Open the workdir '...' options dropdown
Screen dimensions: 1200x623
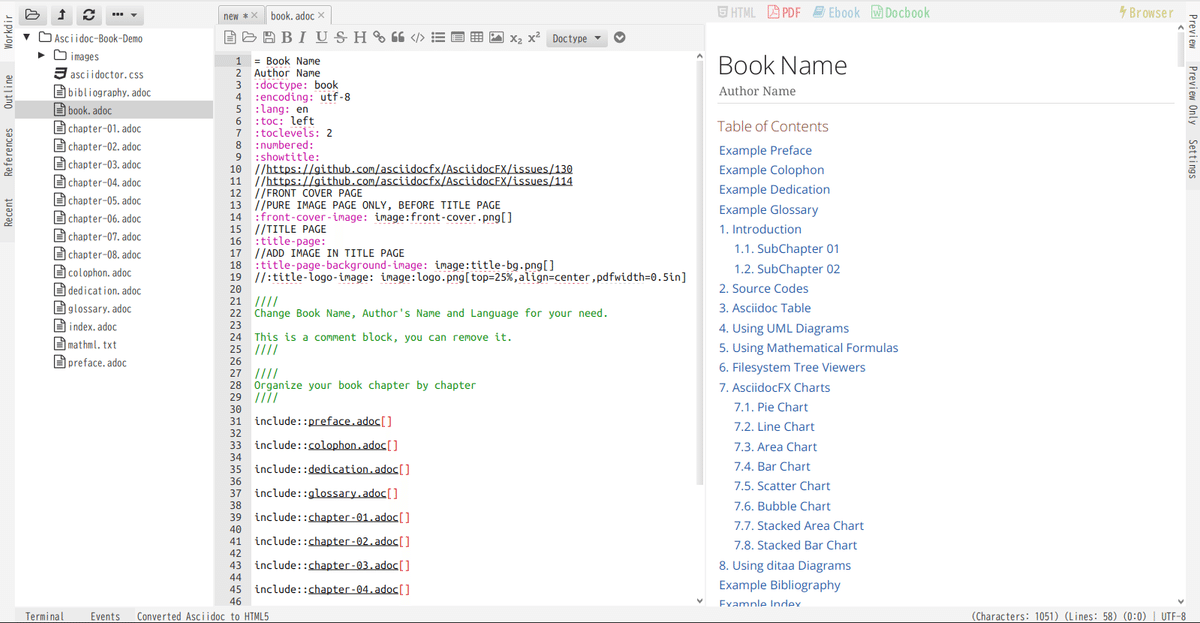(x=124, y=15)
